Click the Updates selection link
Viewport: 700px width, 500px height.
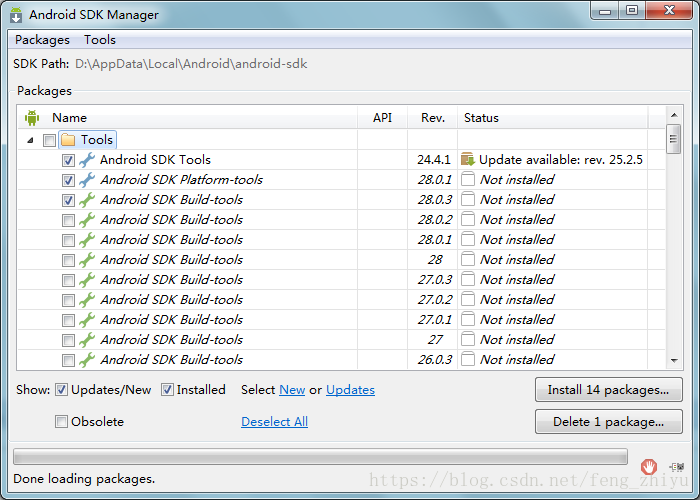click(x=350, y=390)
